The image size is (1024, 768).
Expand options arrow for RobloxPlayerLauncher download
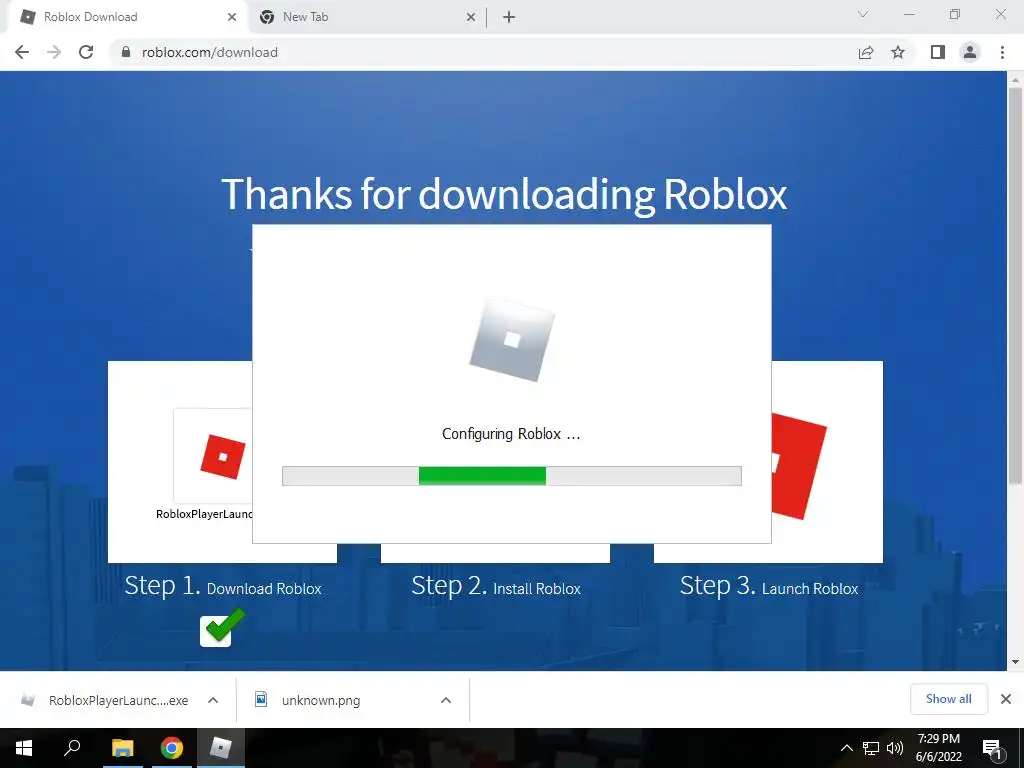click(x=213, y=700)
